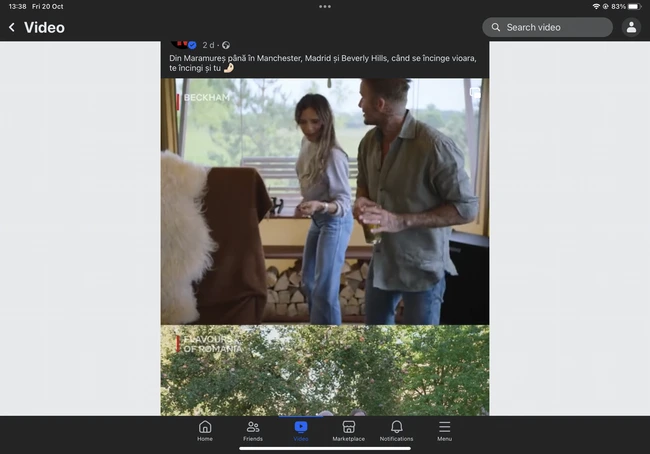This screenshot has height=454, width=650.
Task: Select the Video tab
Action: point(301,431)
